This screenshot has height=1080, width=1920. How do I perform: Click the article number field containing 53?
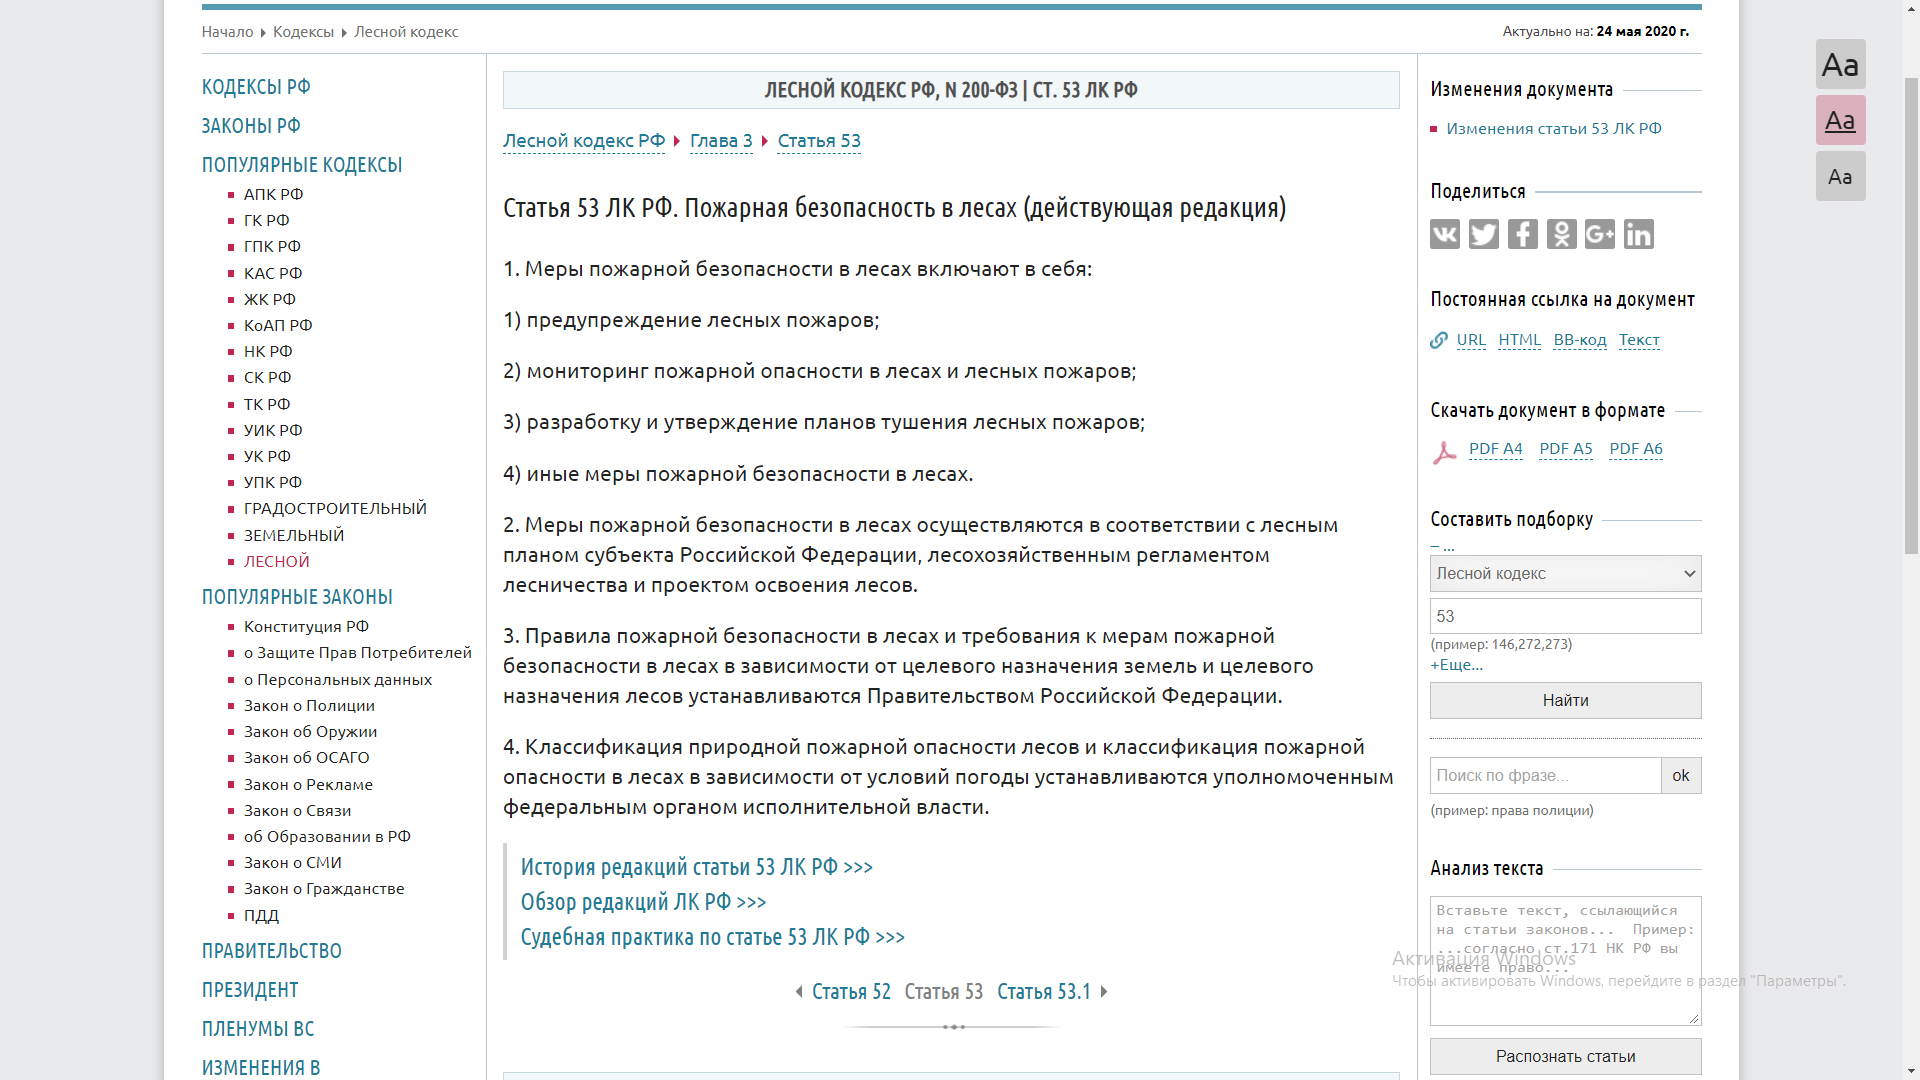point(1566,616)
